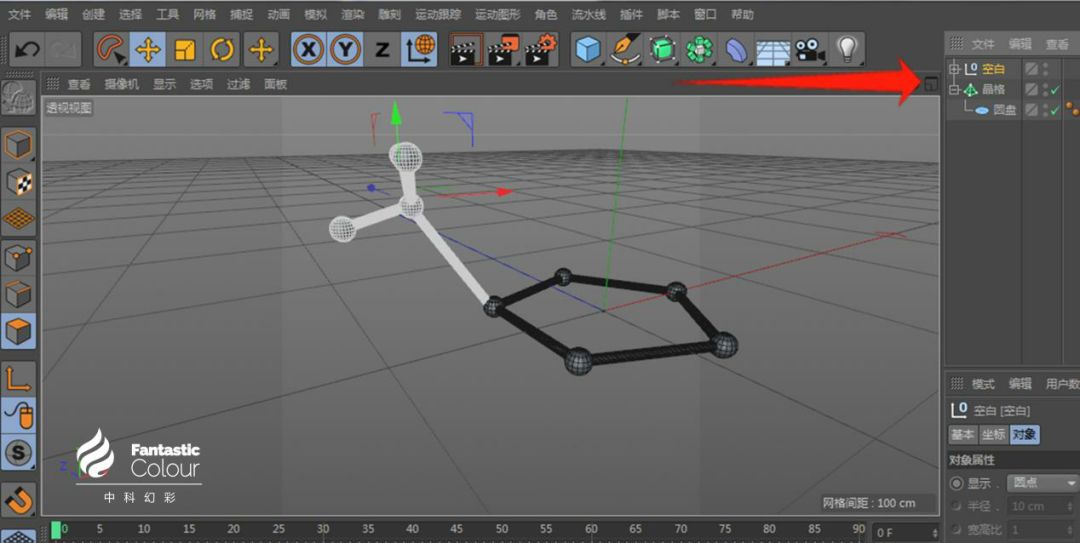
Task: Click the Floor environment icon
Action: 773,51
